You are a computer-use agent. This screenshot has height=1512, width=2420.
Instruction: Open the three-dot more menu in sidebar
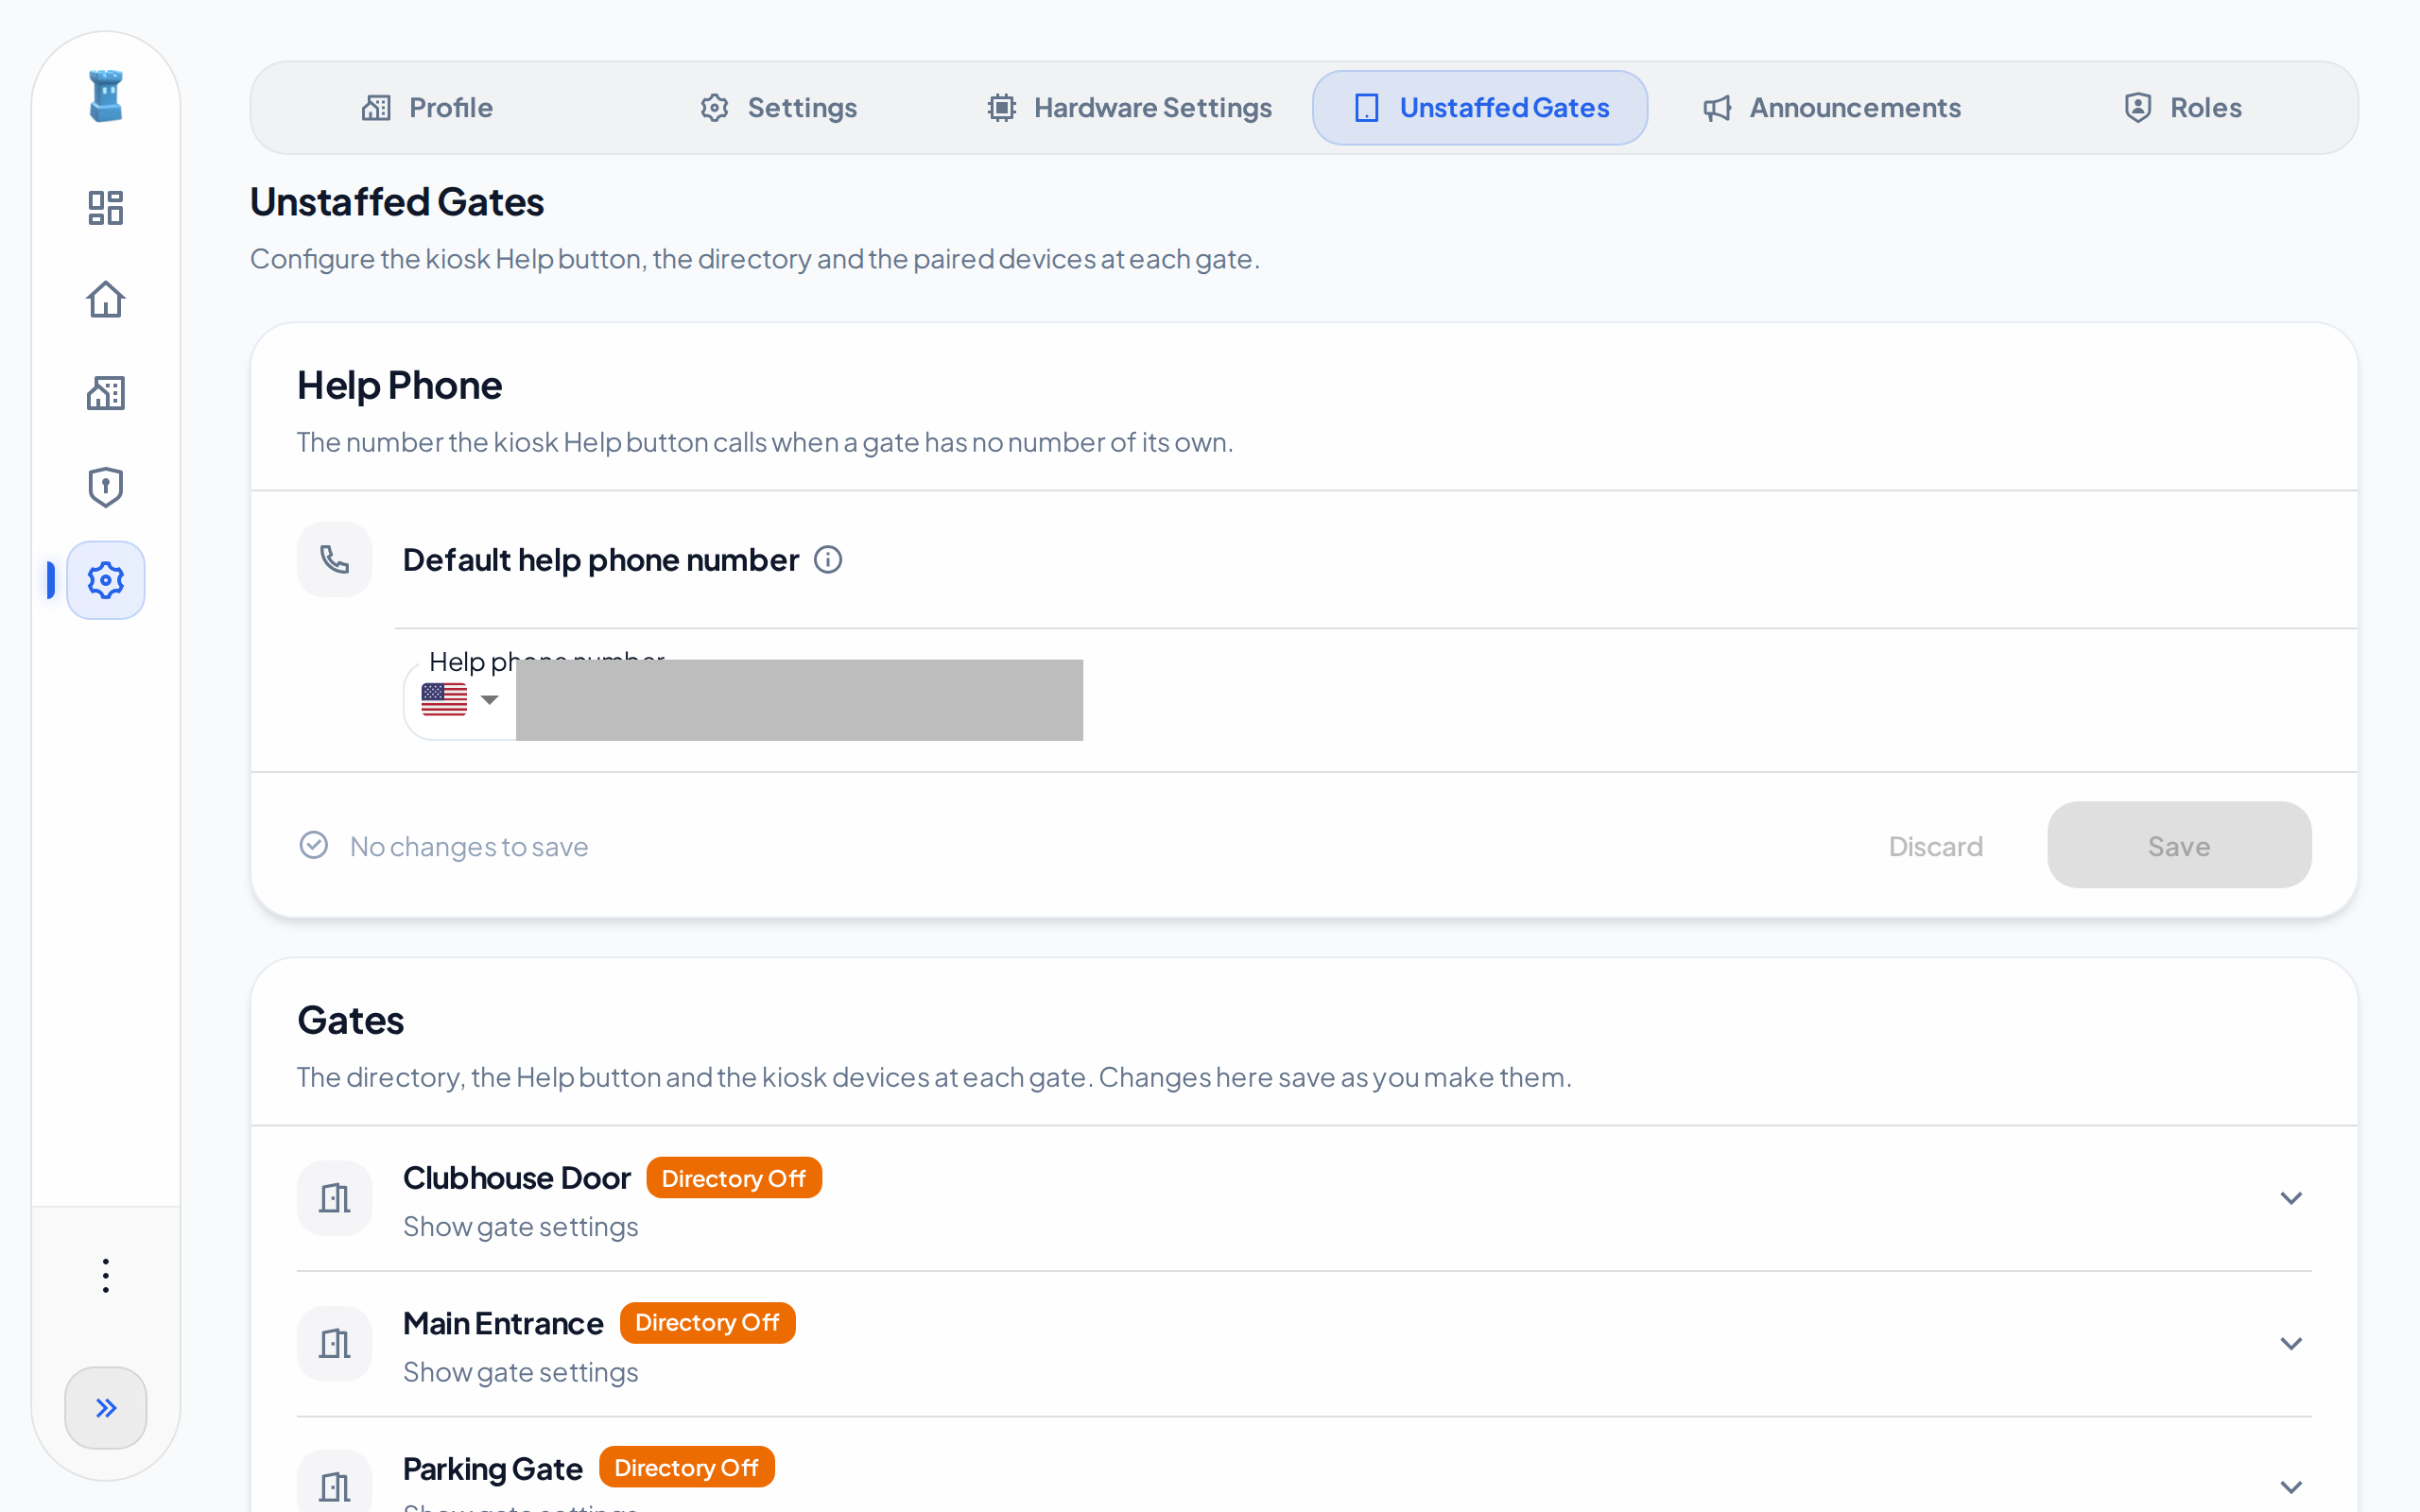[106, 1276]
